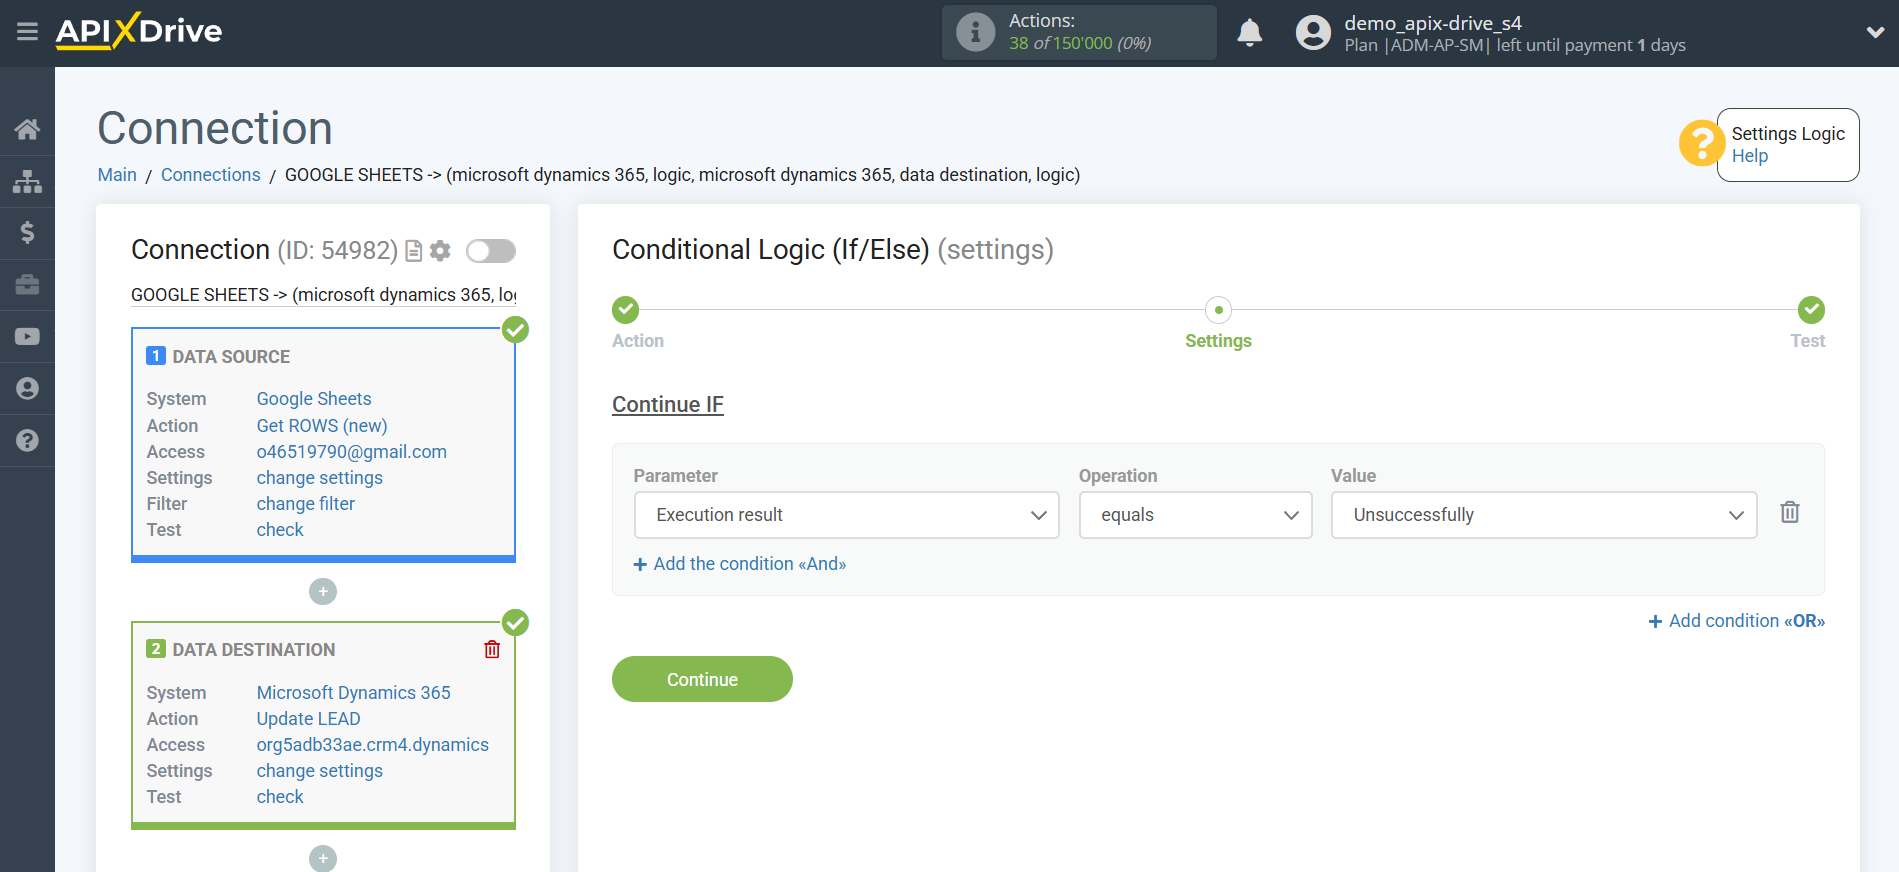Screen dimensions: 1899x872
Task: Open the Microsoft Dynamics 365 system link
Action: pyautogui.click(x=354, y=693)
